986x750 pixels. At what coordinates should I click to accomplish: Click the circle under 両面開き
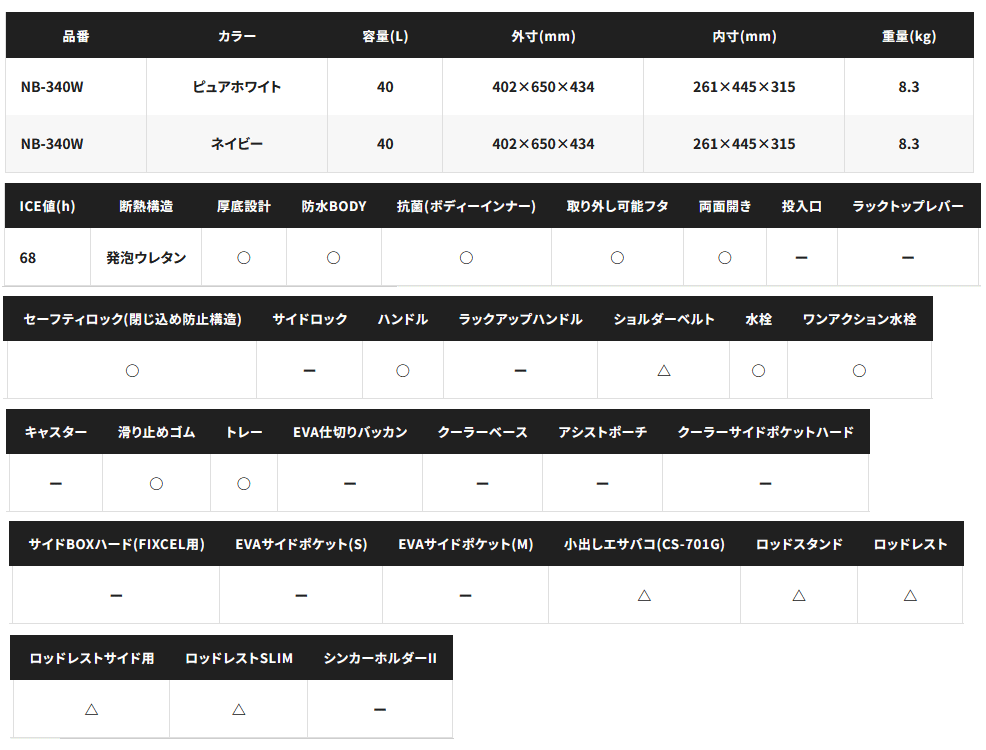click(x=725, y=258)
